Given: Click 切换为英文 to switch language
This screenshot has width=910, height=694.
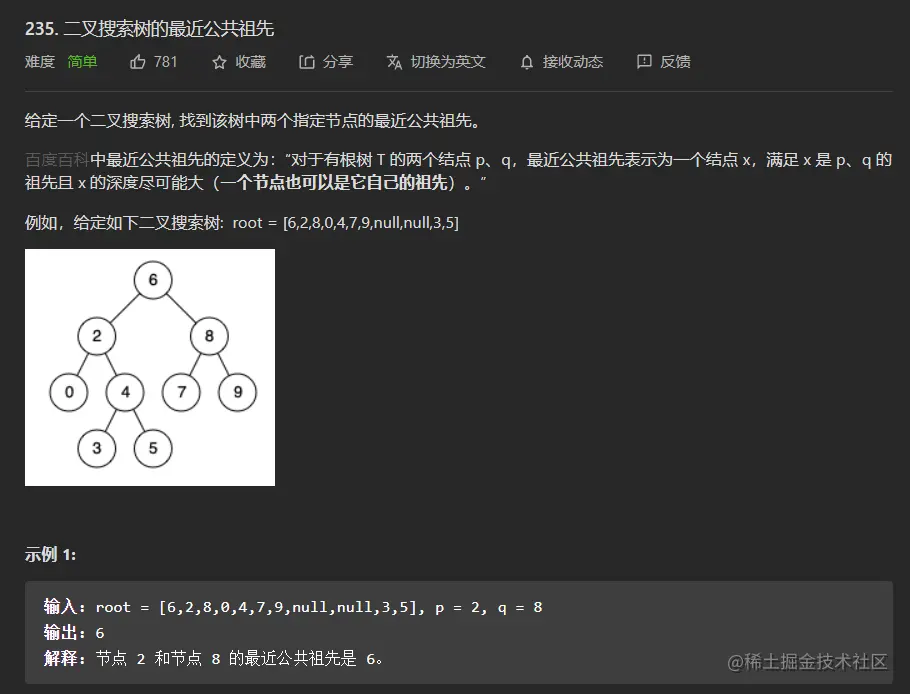Looking at the screenshot, I should pos(447,61).
